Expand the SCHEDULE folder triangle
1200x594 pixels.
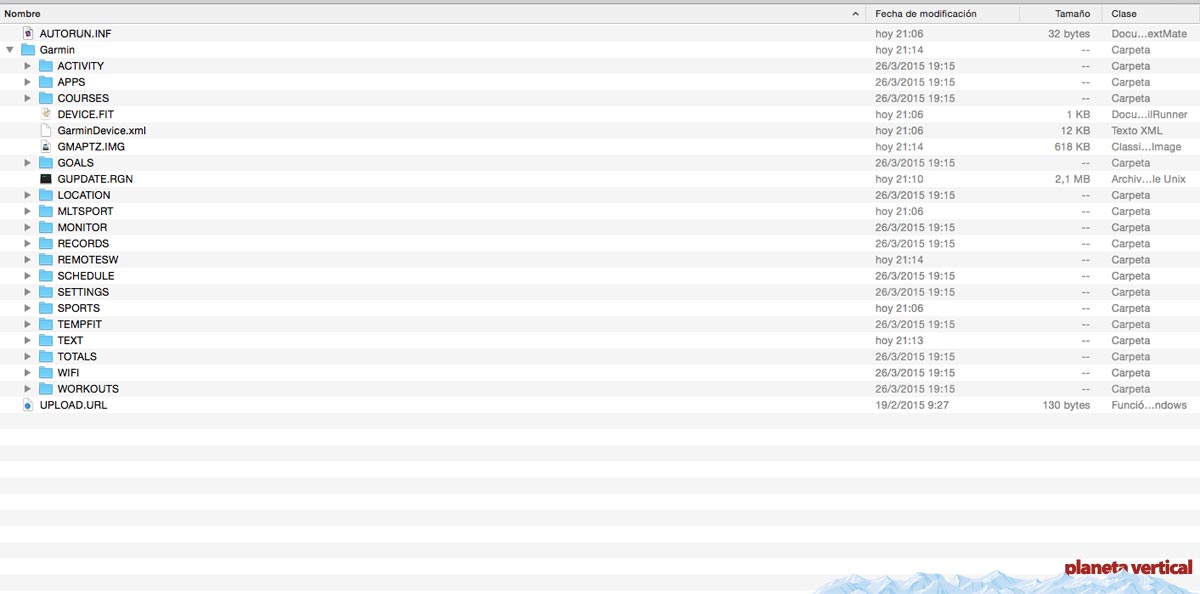pyautogui.click(x=28, y=276)
